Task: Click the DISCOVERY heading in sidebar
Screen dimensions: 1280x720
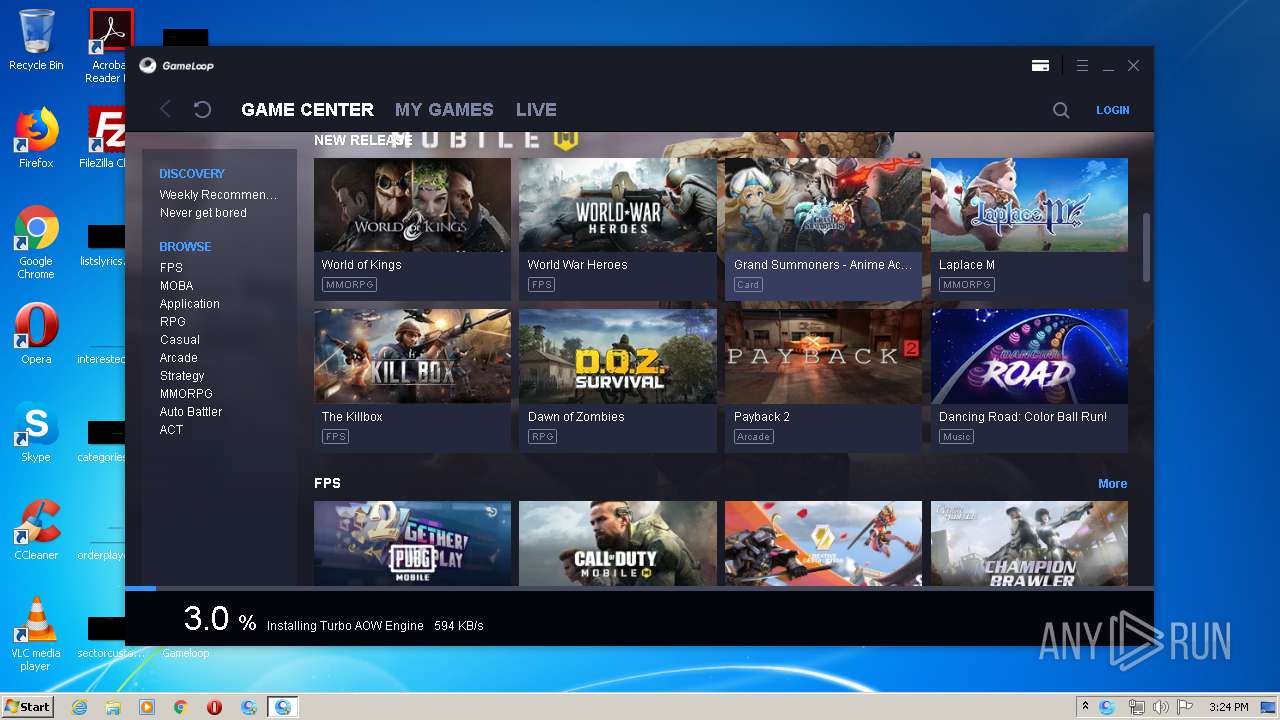Action: [192, 174]
